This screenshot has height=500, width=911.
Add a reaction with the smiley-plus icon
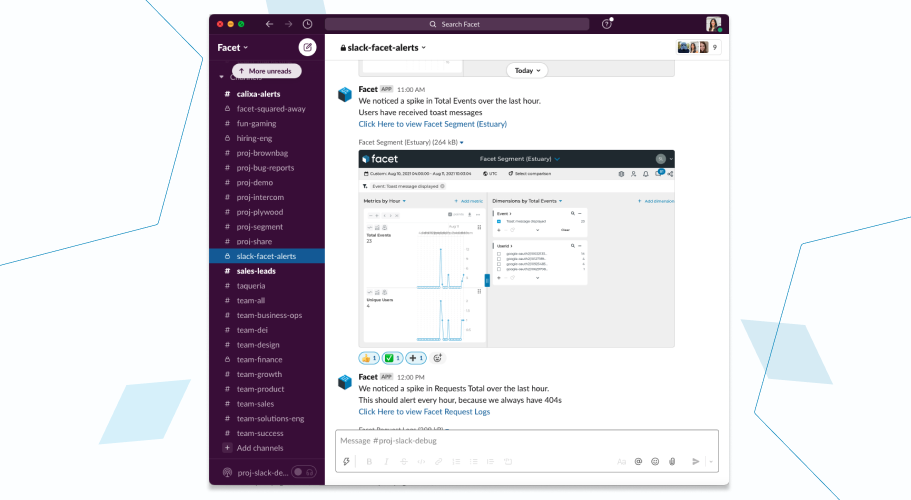tap(437, 358)
